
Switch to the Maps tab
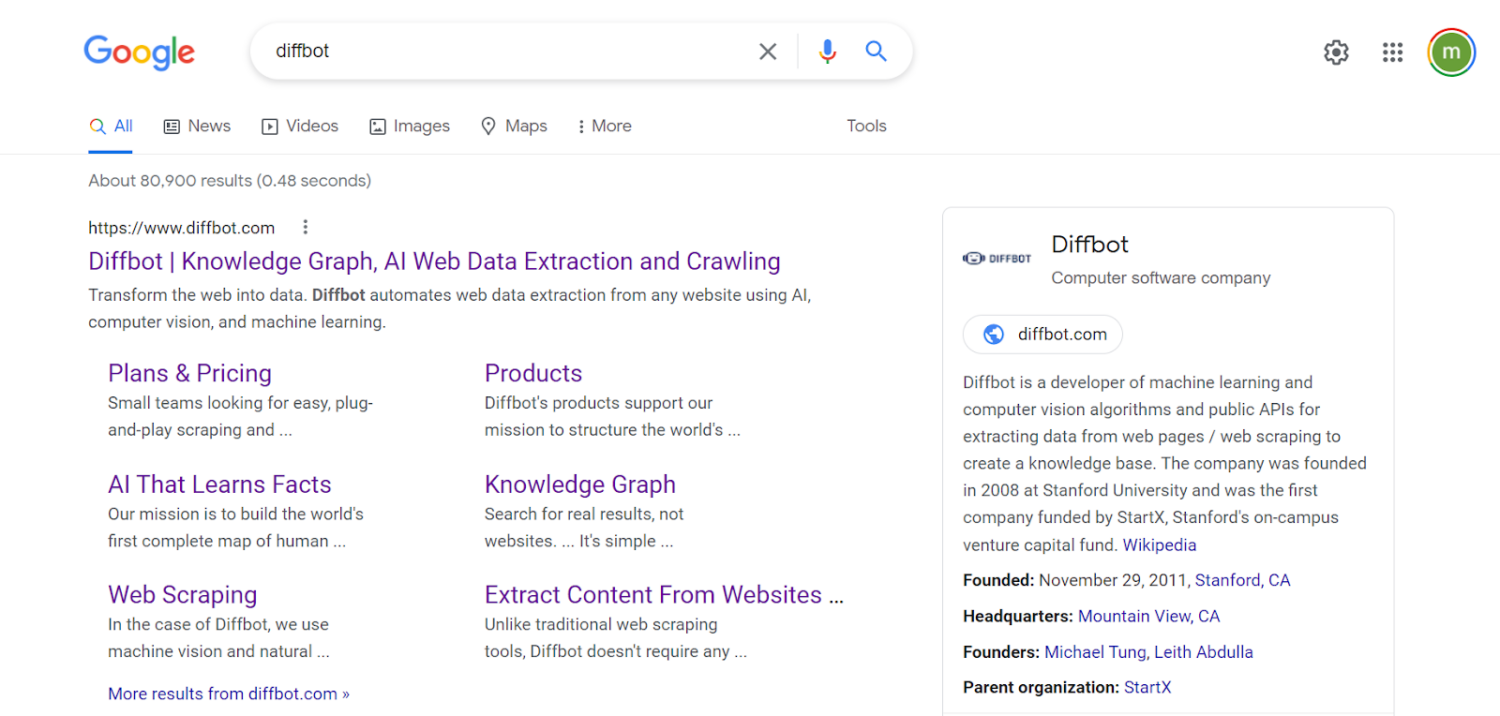[514, 126]
